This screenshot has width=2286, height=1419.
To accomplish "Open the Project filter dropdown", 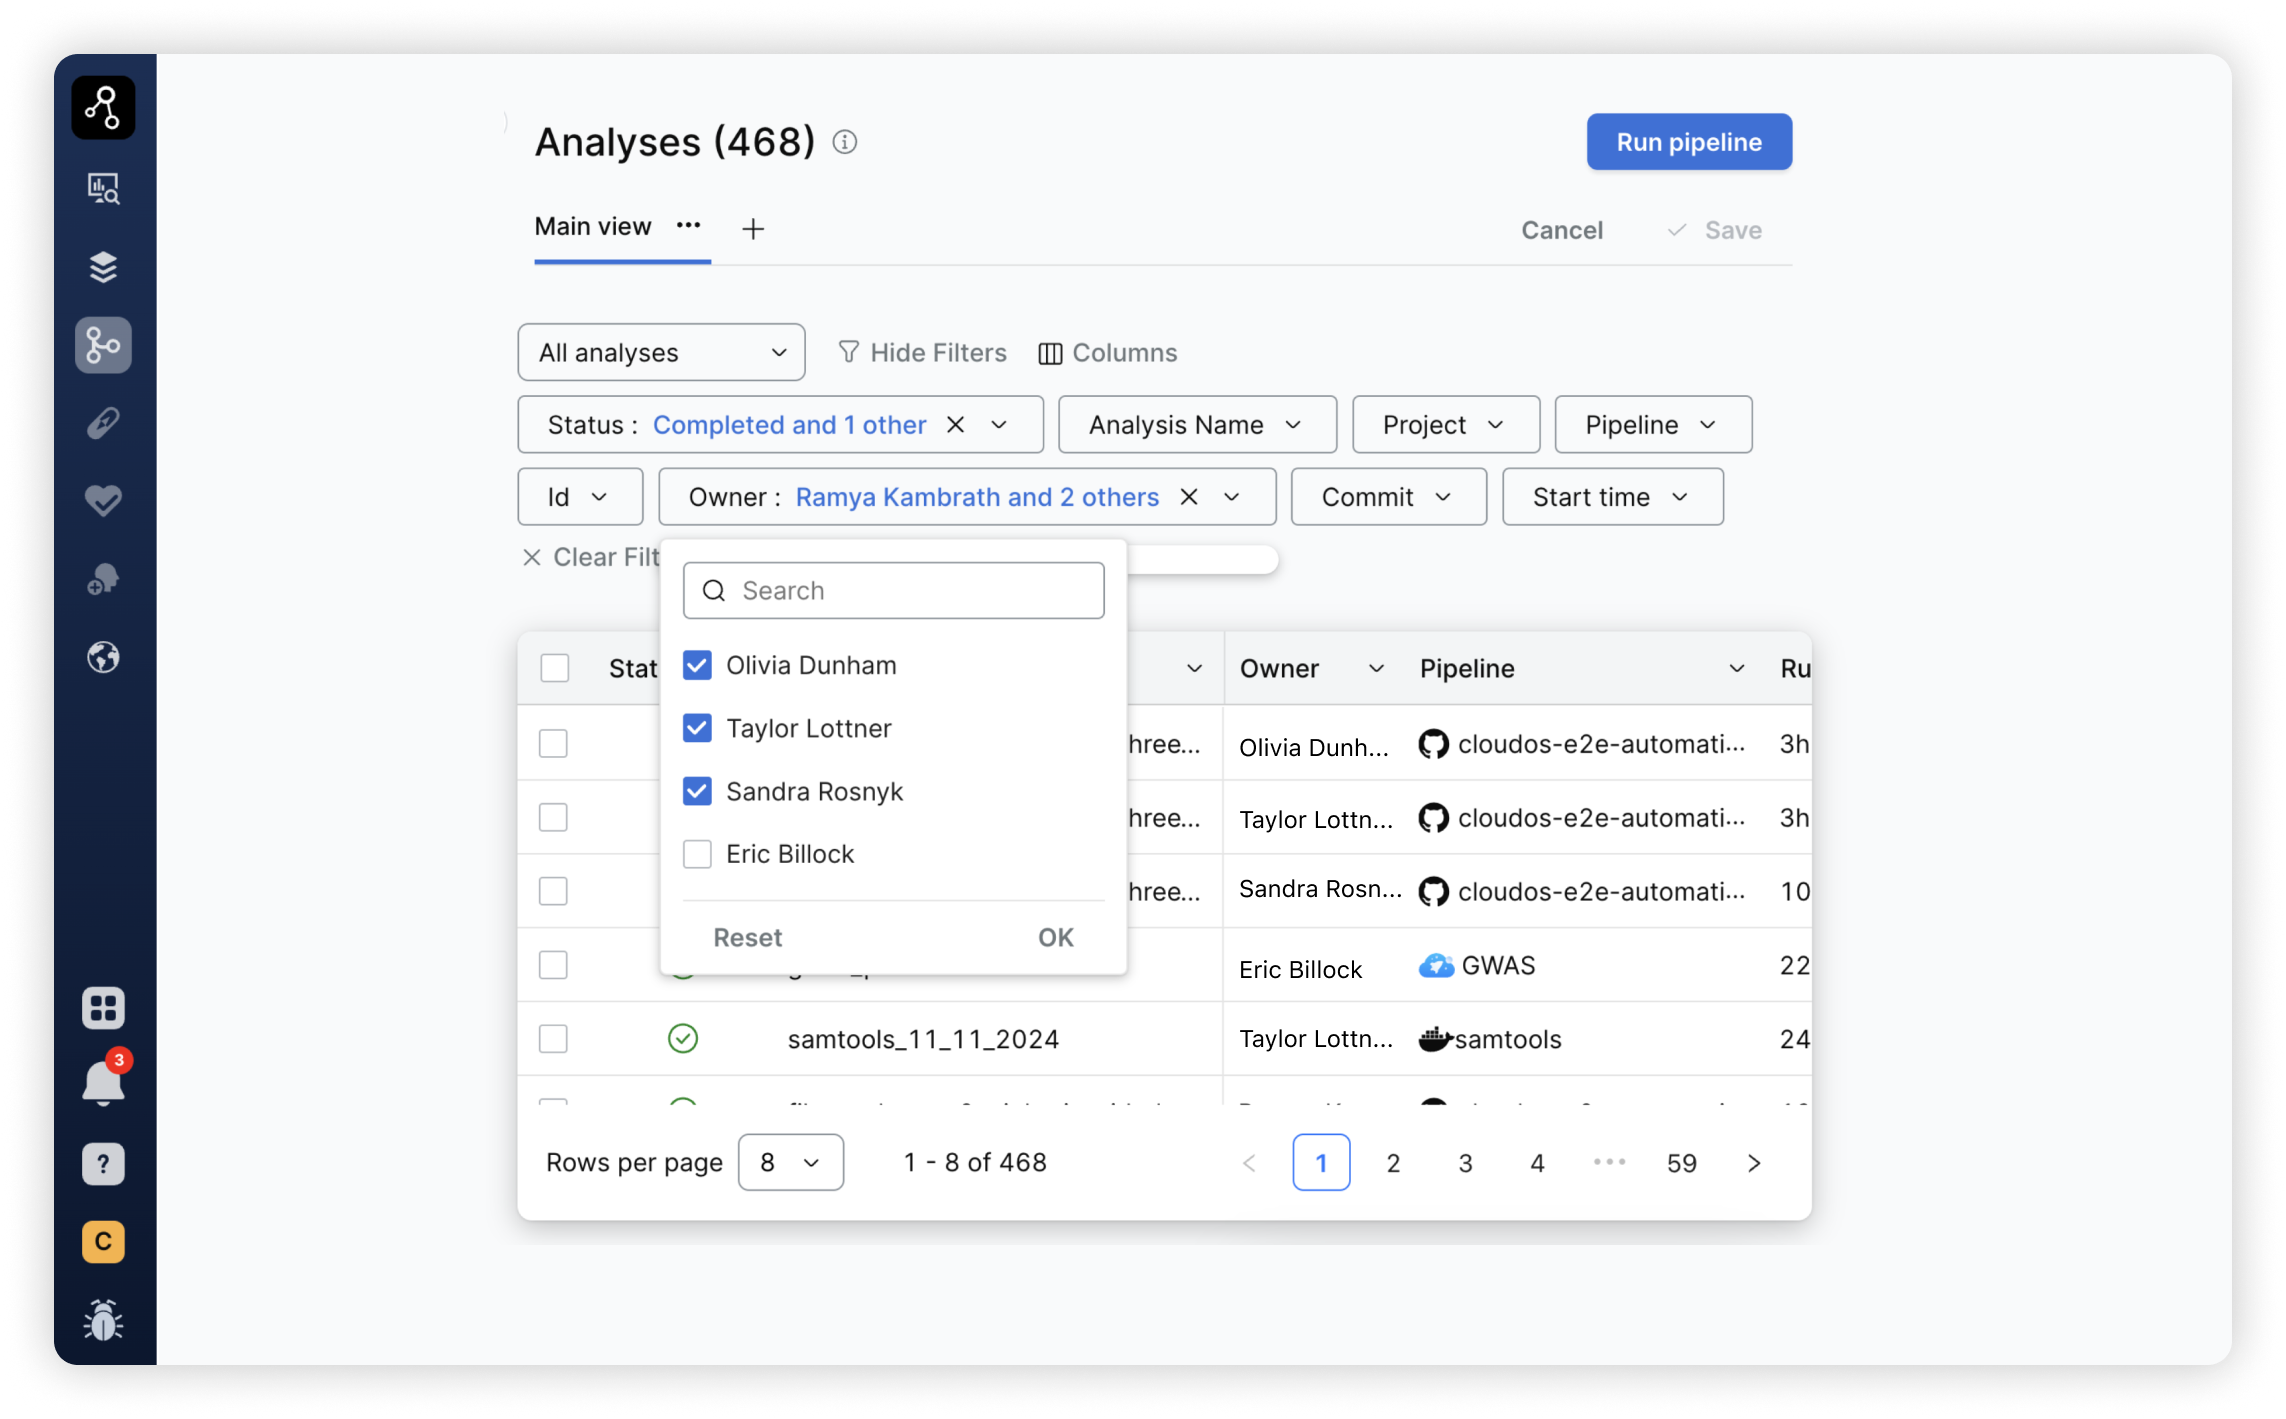I will coord(1445,425).
